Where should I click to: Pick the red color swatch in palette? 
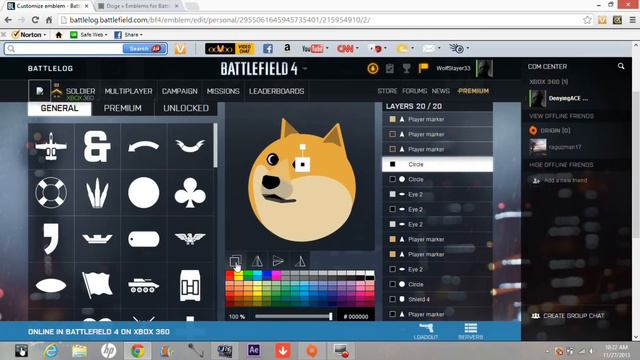[230, 276]
